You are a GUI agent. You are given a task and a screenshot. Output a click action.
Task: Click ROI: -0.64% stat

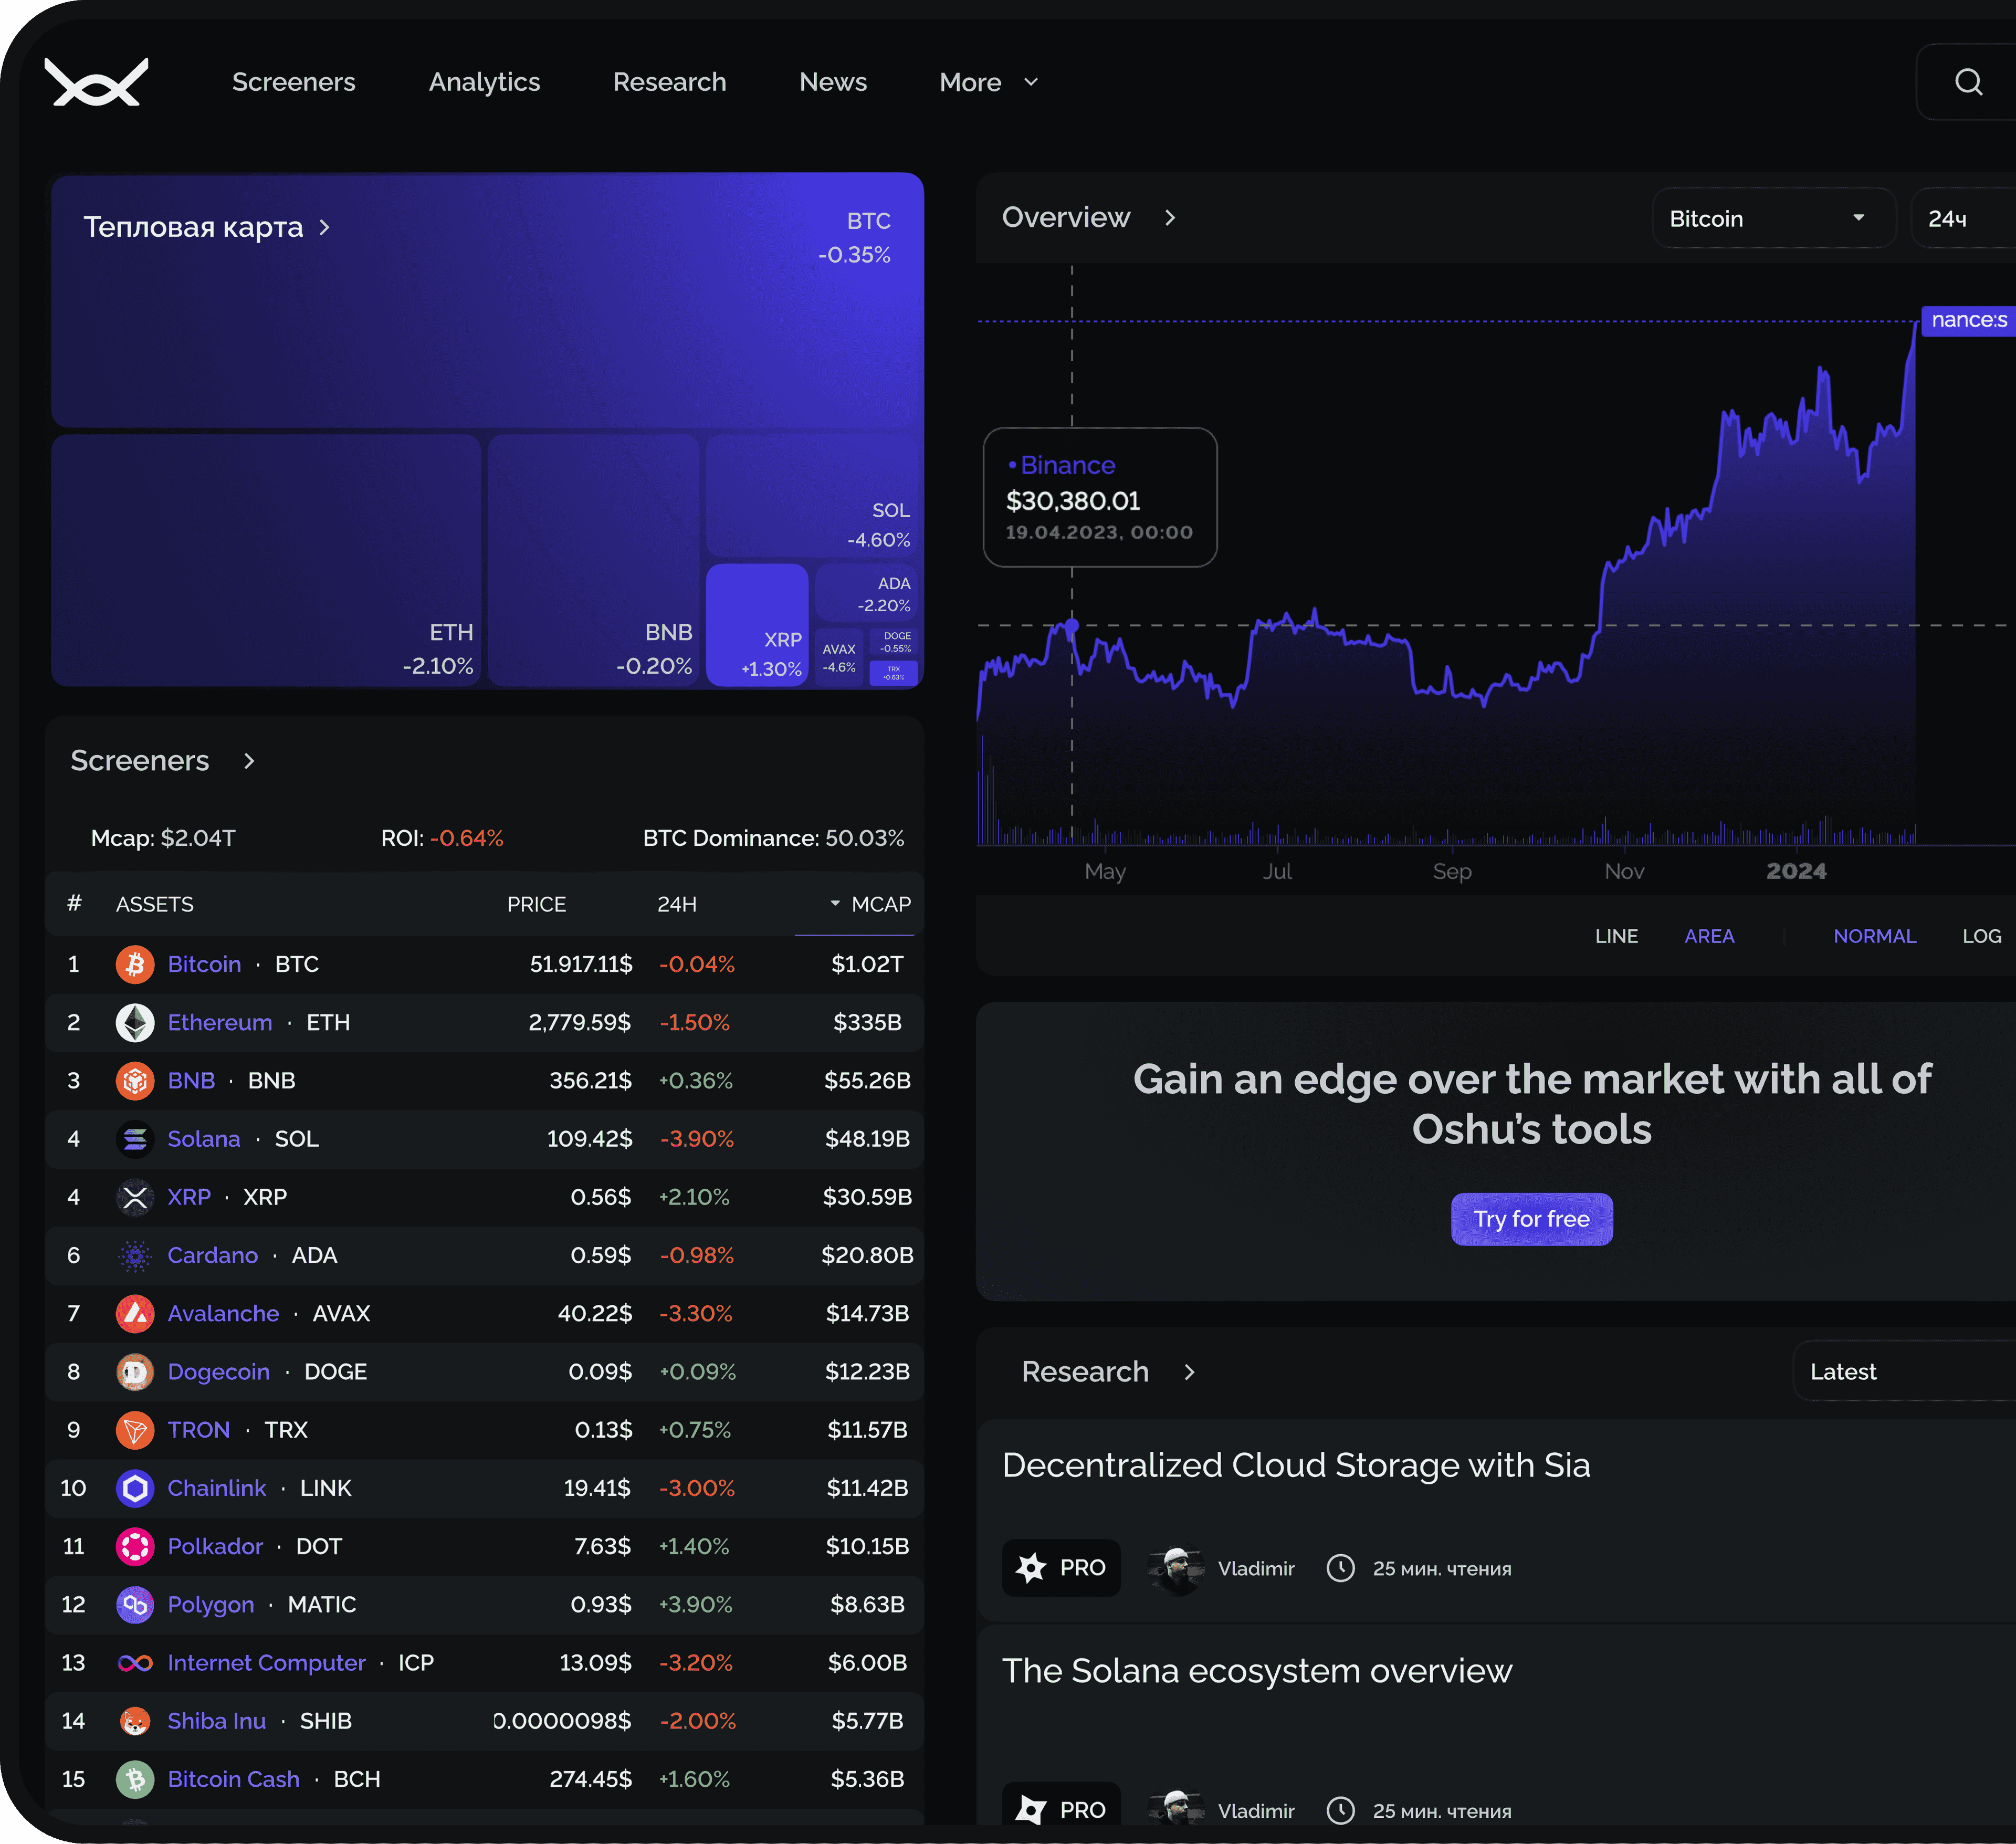tap(442, 838)
